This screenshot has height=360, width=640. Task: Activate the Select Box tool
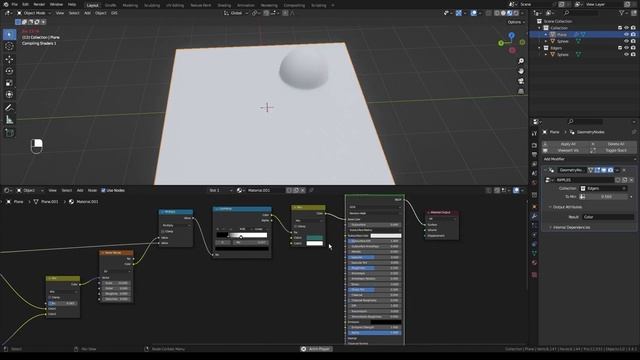[9, 35]
